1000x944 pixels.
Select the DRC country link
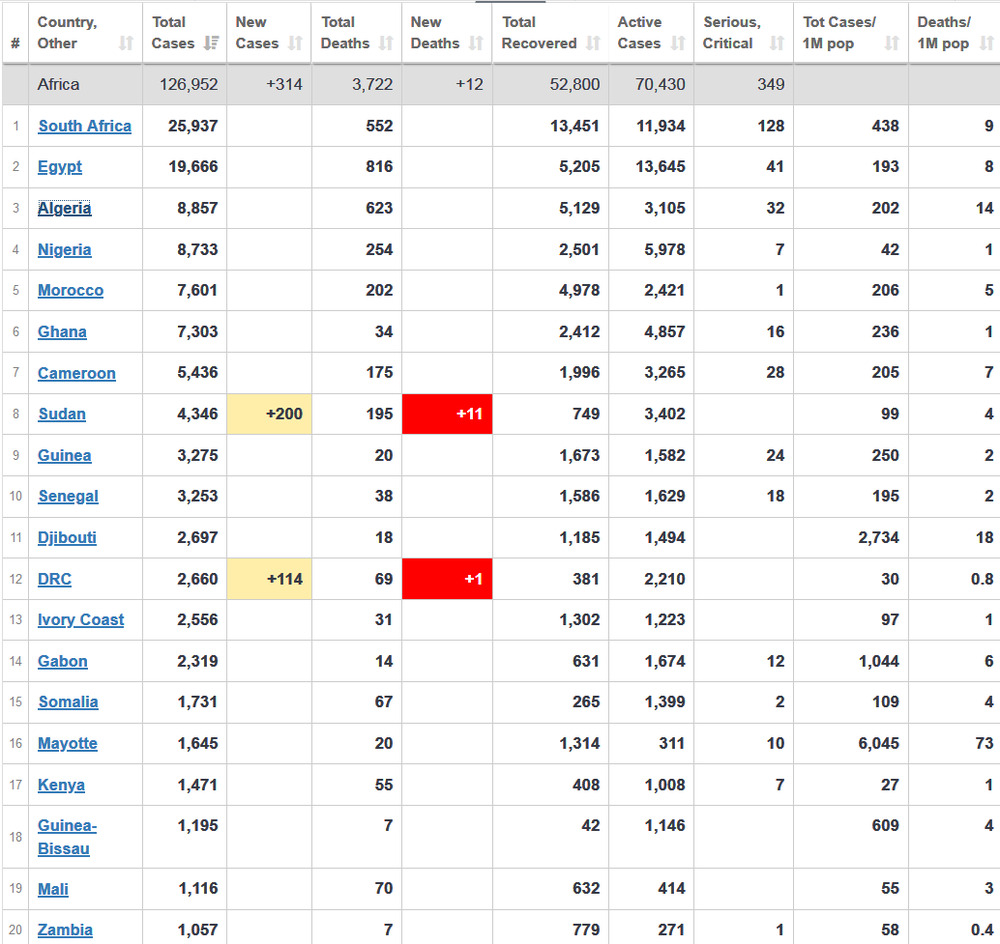(54, 579)
